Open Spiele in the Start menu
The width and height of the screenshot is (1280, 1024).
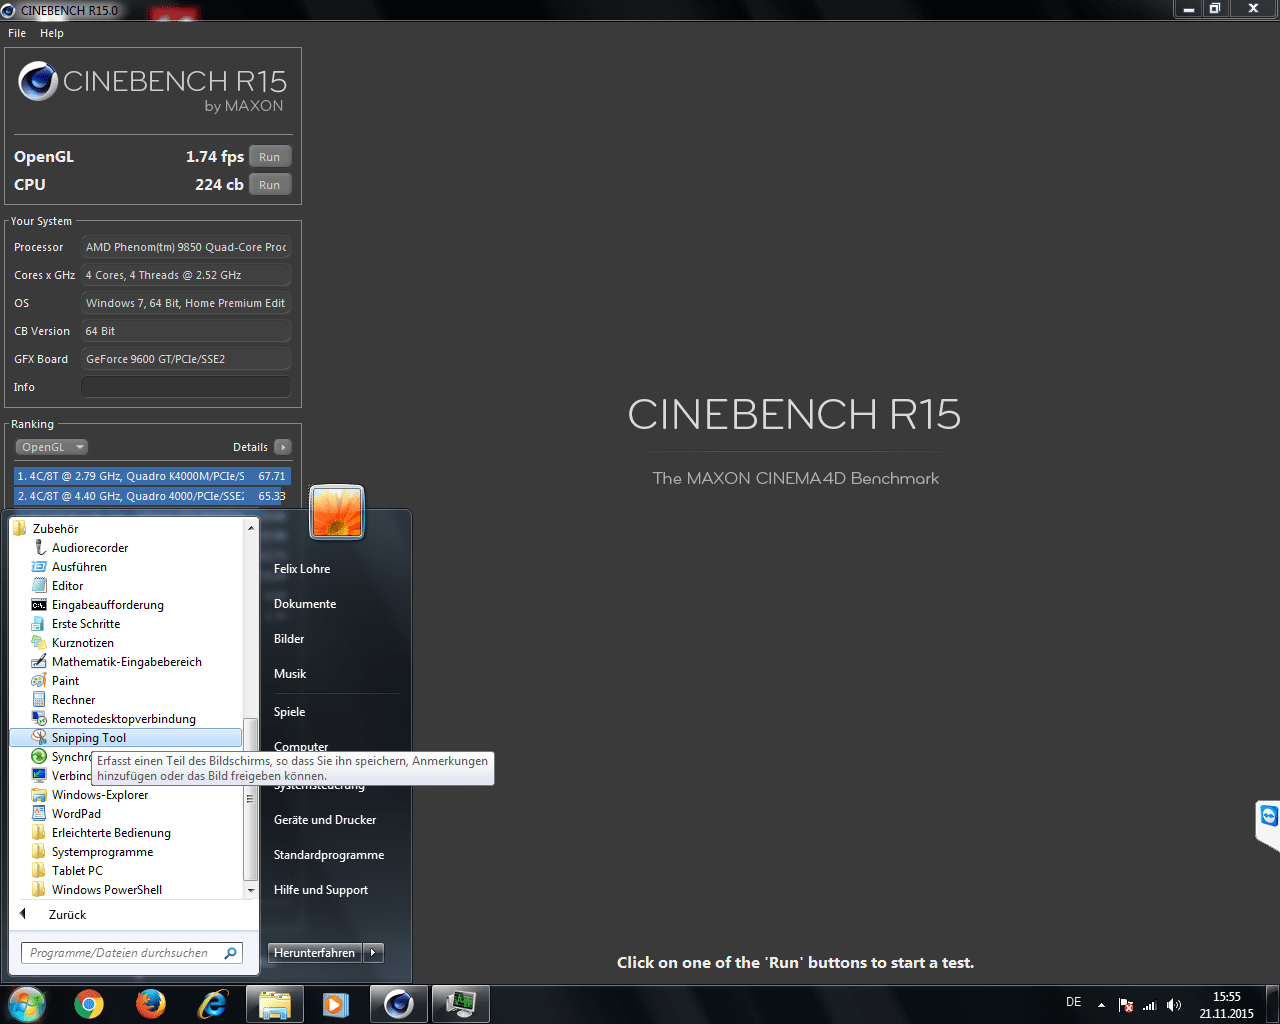(x=289, y=712)
